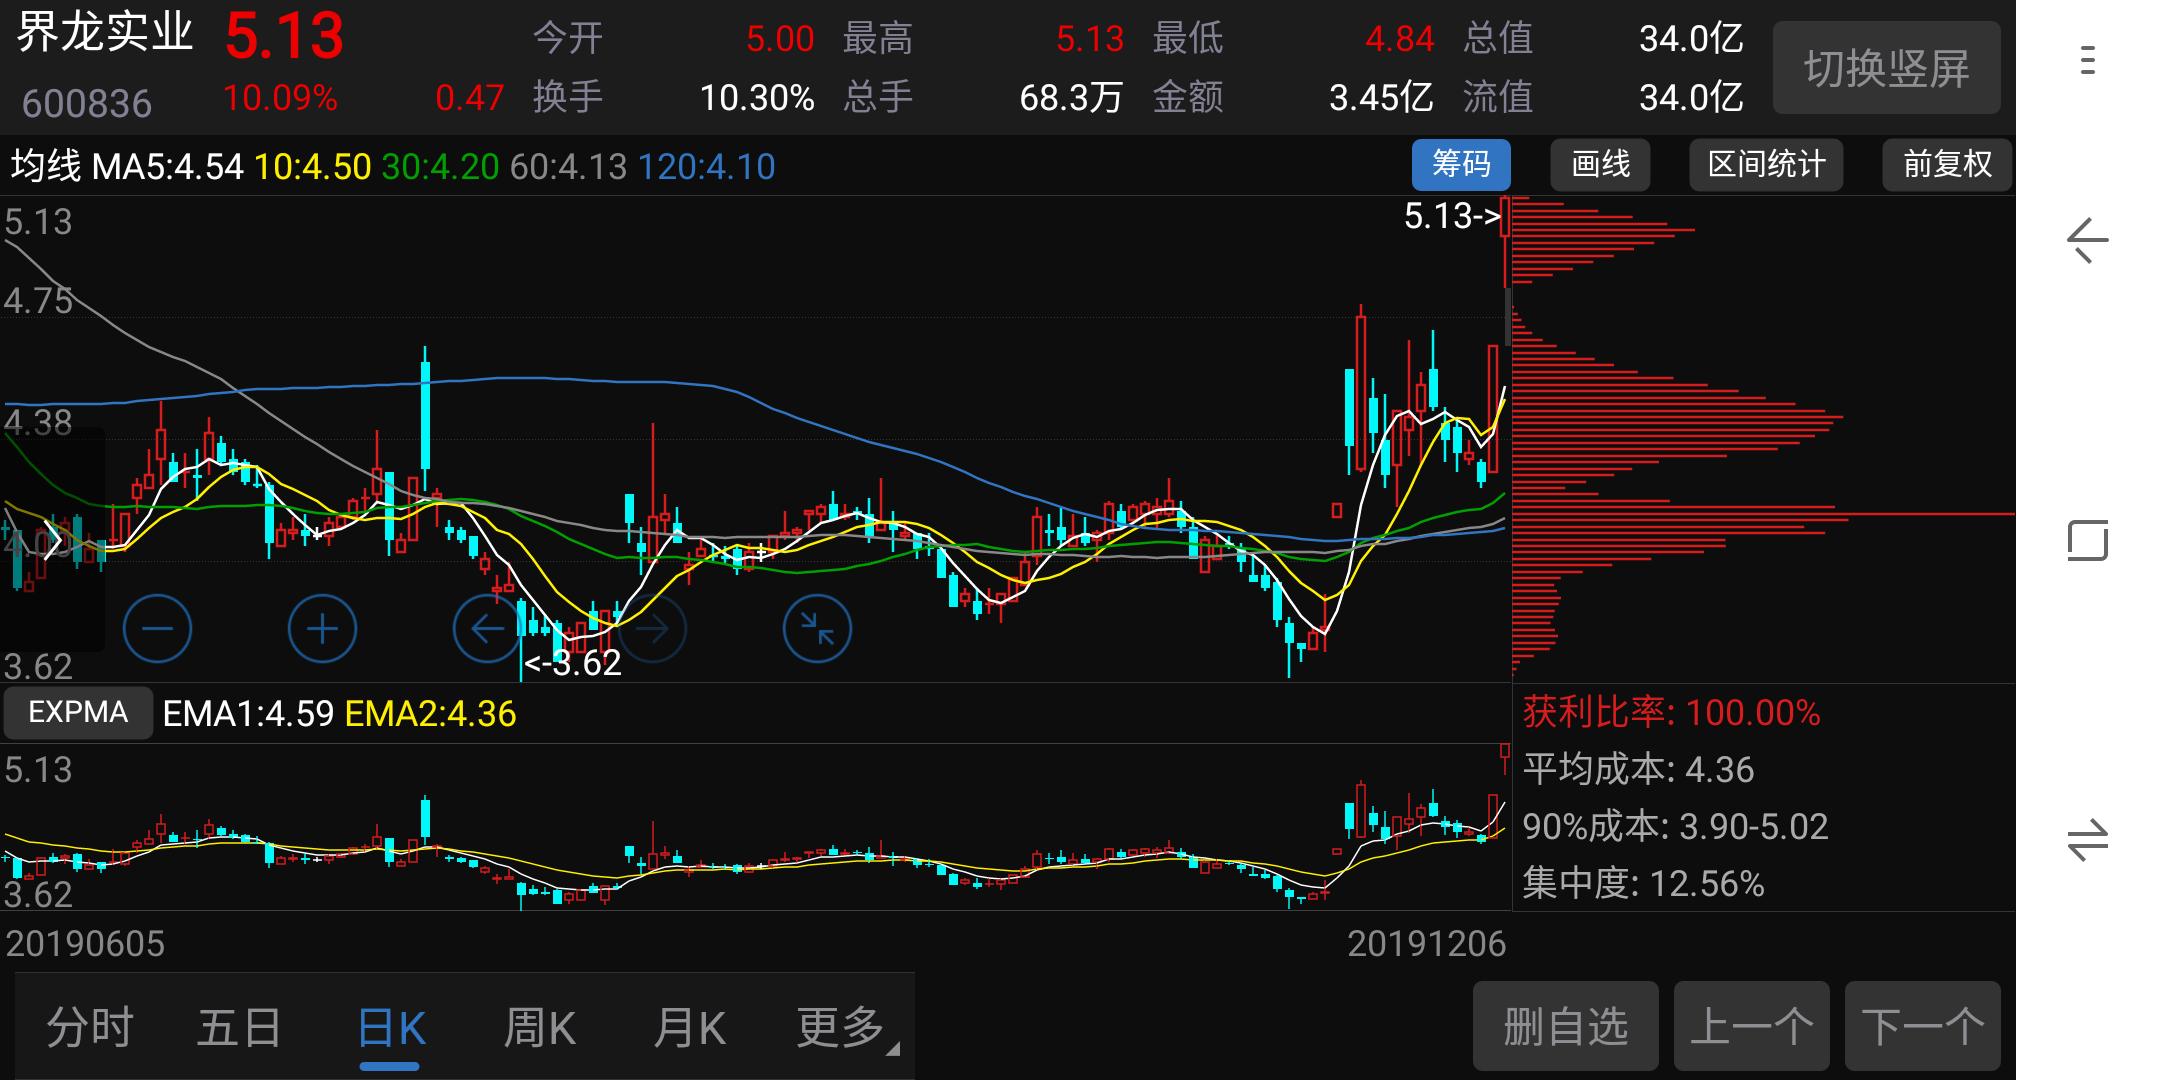Tap the 获利比率: 100.00% text
This screenshot has height=1080, width=2160.
pos(1671,712)
